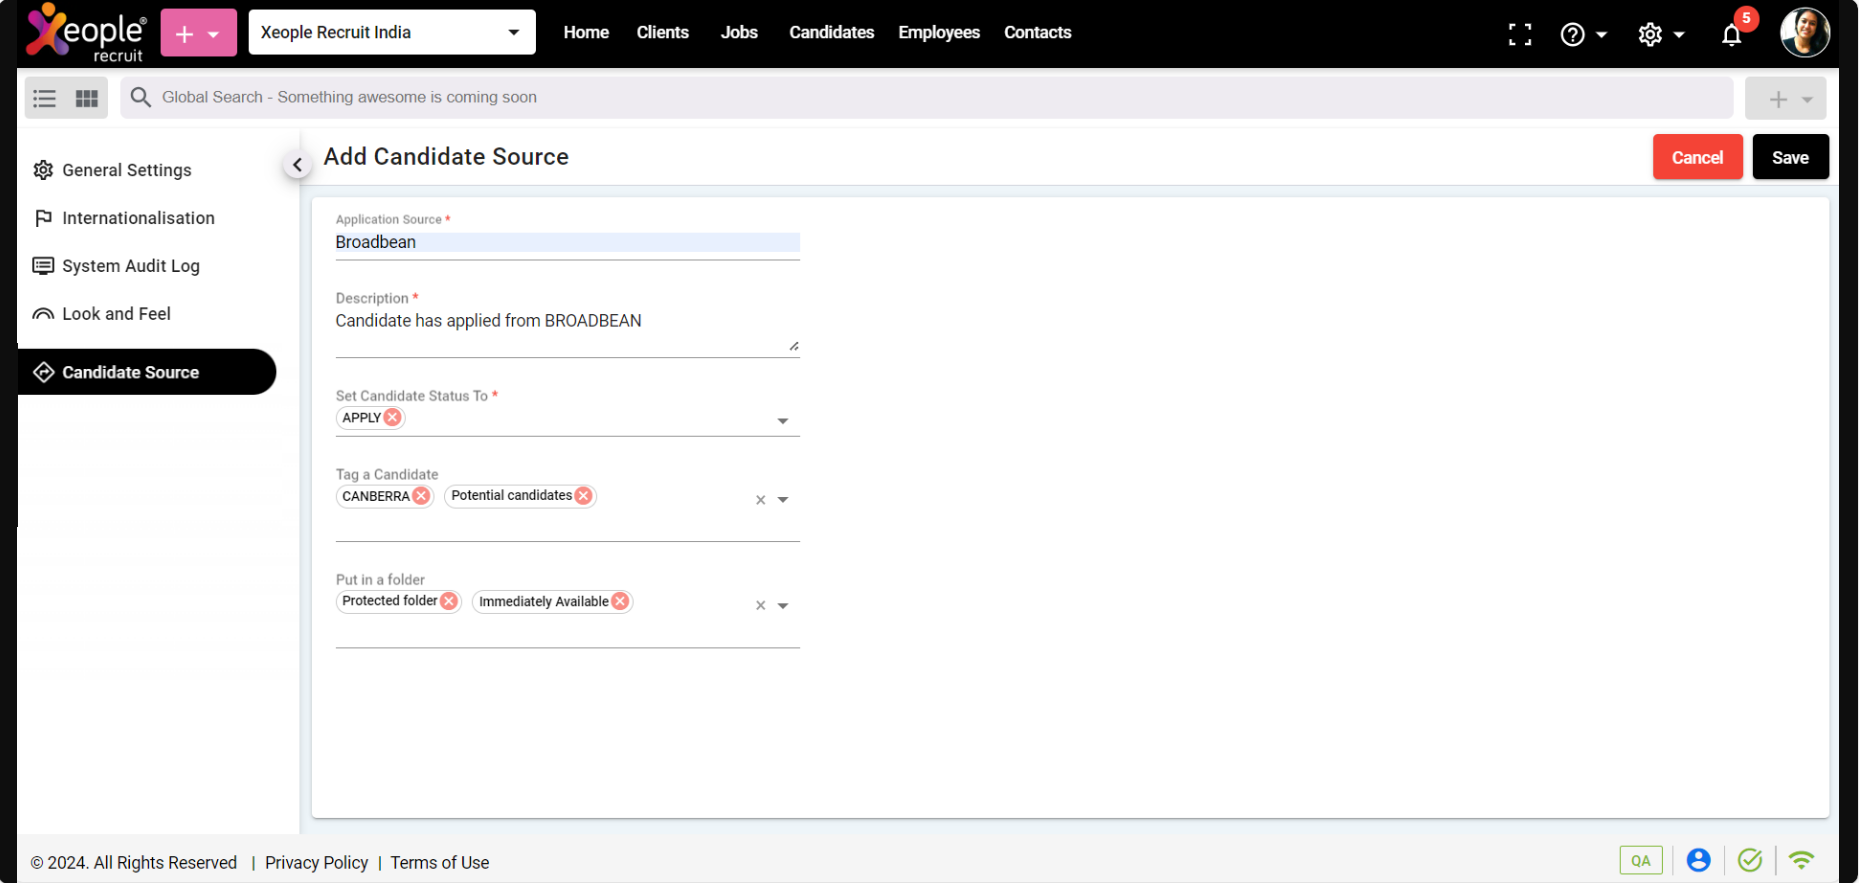
Task: Click the green checkmark status icon
Action: [x=1749, y=860]
